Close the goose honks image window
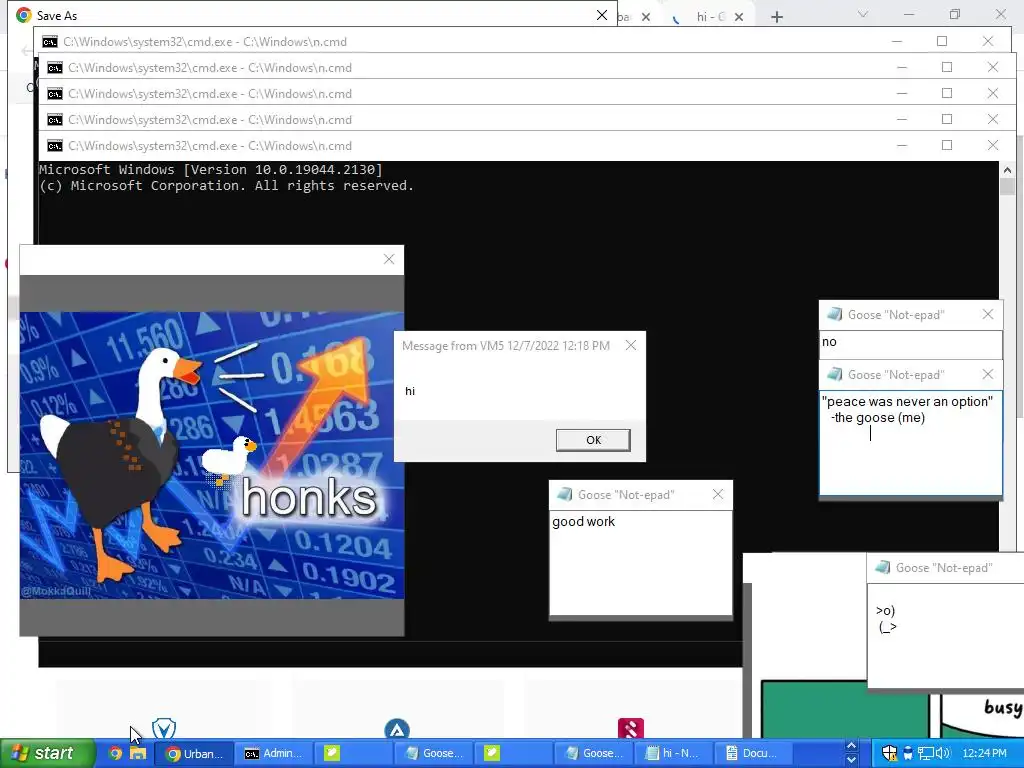1024x768 pixels. (389, 259)
